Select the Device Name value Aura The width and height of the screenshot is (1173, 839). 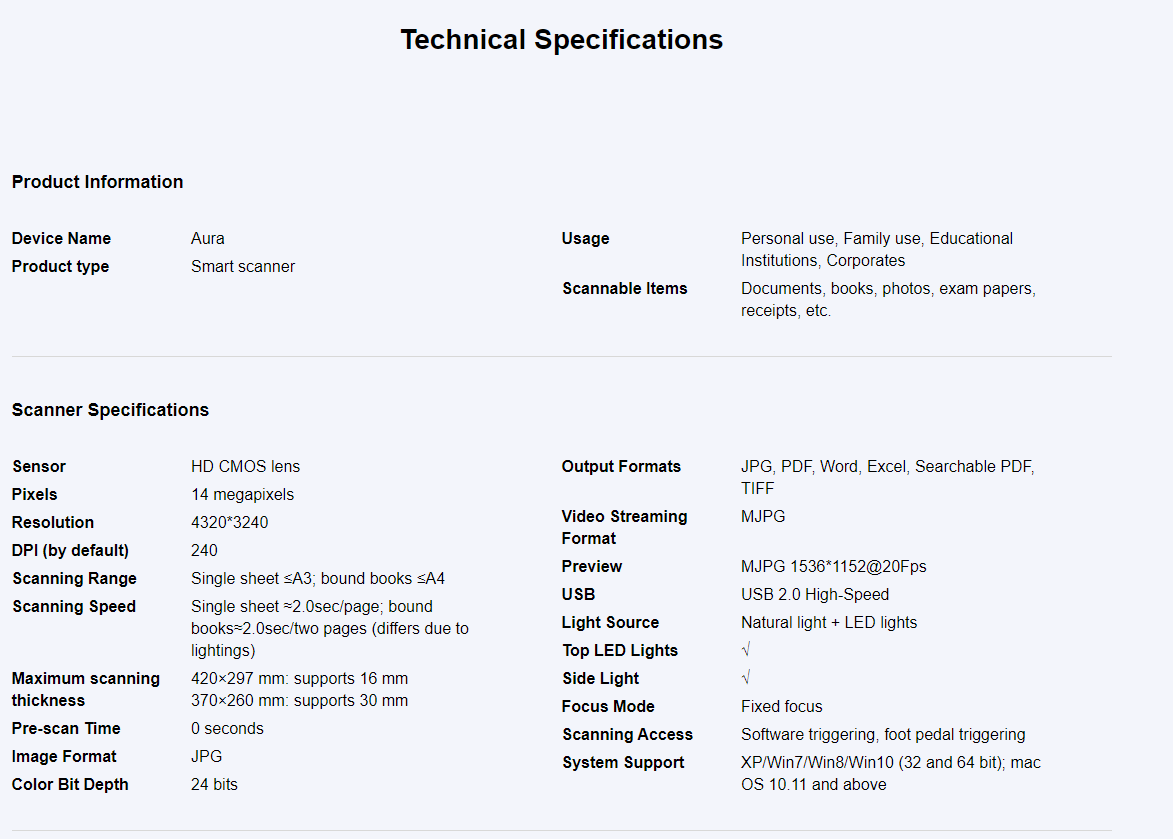[x=207, y=239]
